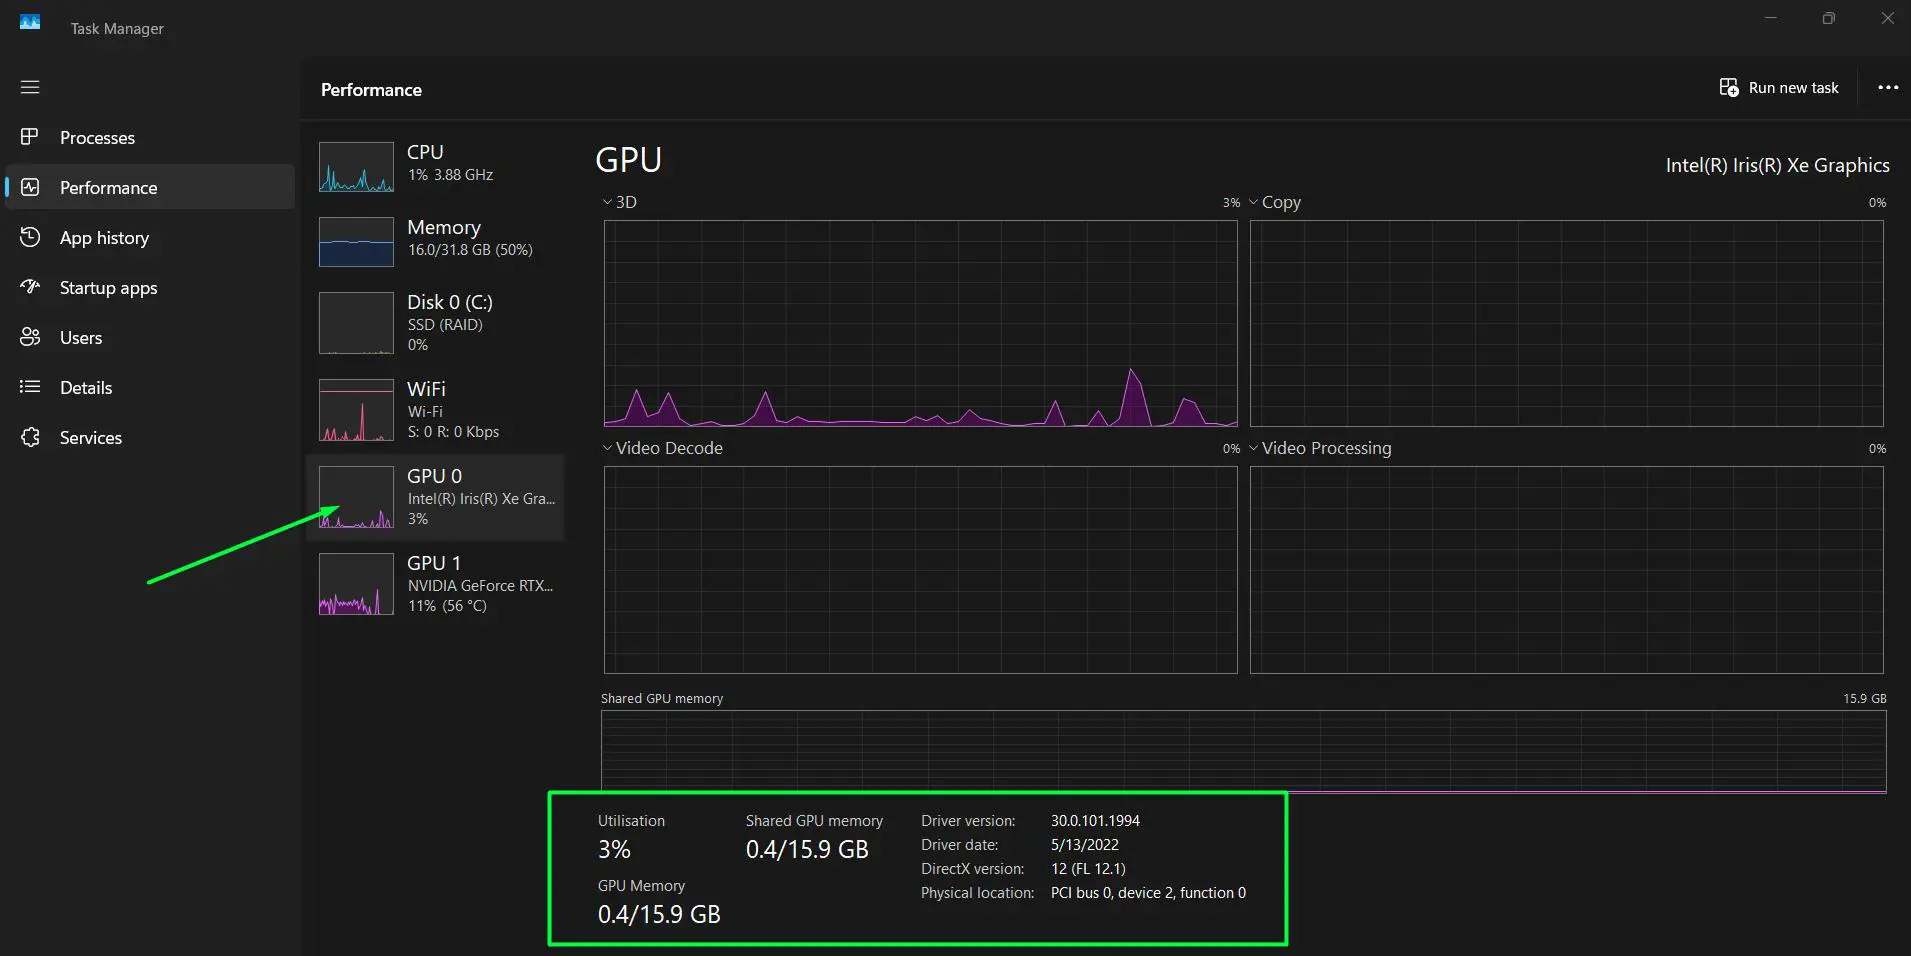Select the Processes icon in the sidebar
Viewport: 1911px width, 956px height.
pos(30,137)
